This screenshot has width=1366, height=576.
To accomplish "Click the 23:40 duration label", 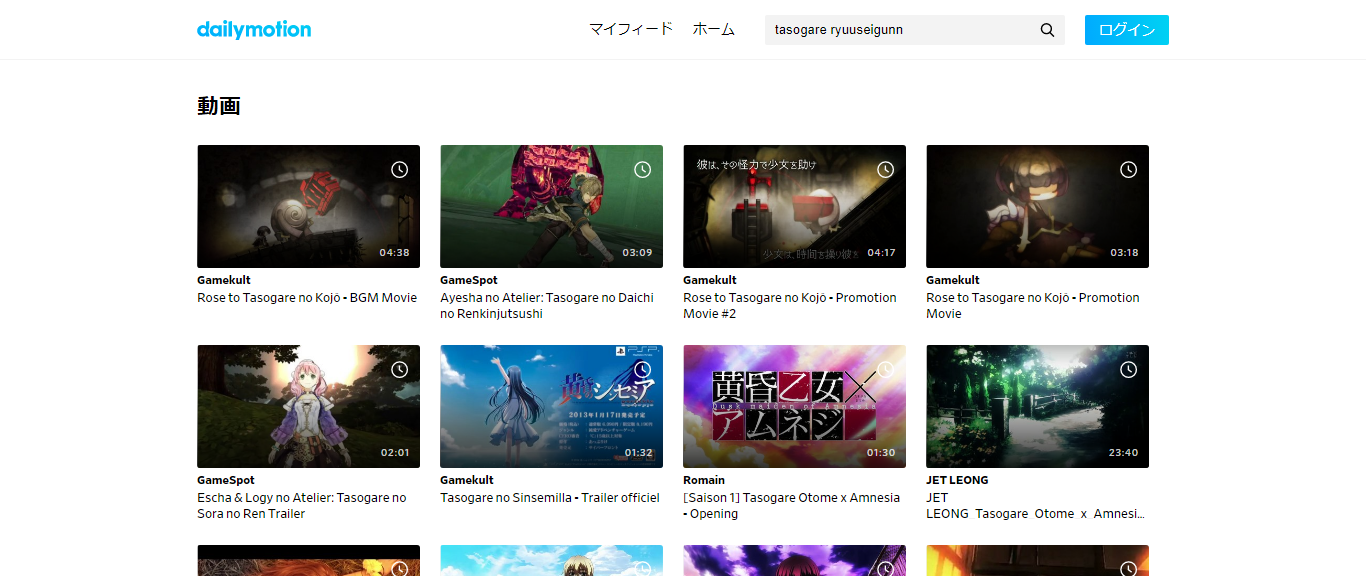I will 1123,453.
